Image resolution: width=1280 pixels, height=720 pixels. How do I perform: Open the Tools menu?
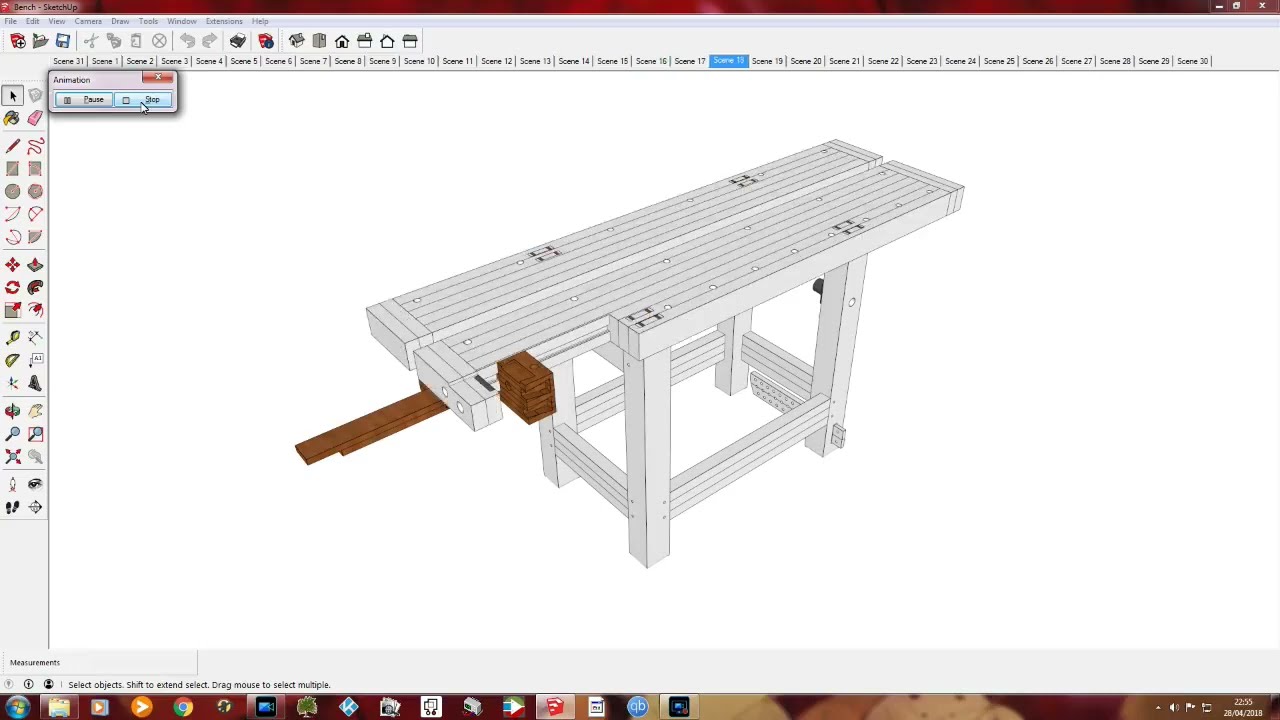[x=148, y=21]
